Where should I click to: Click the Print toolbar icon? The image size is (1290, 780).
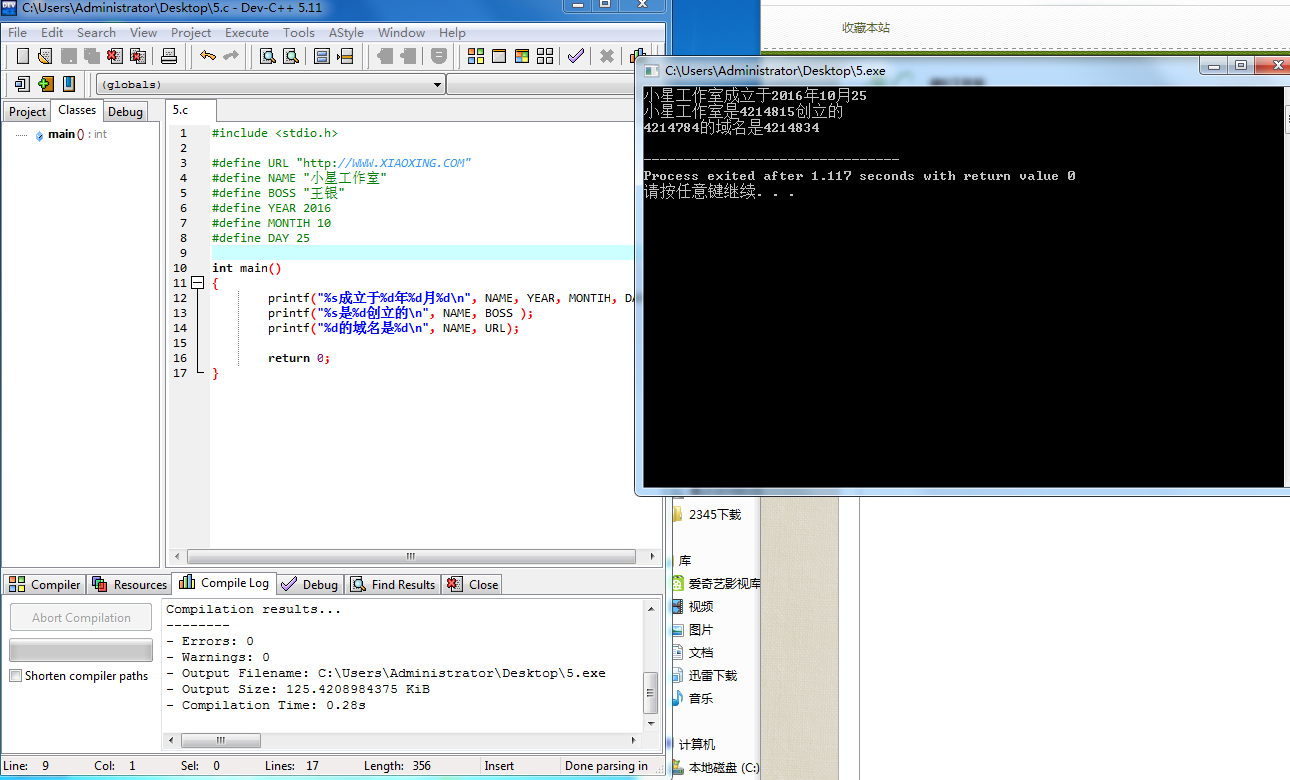click(169, 56)
